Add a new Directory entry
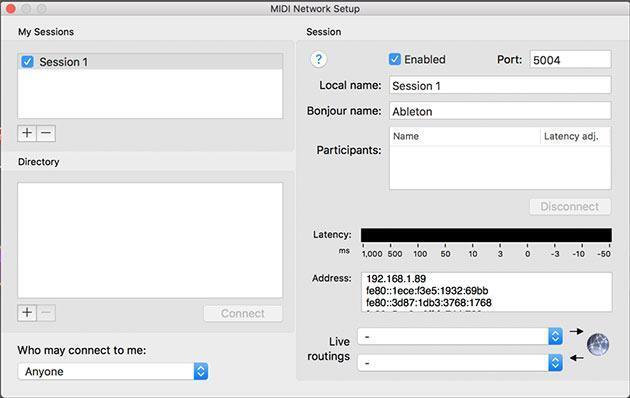This screenshot has height=398, width=630. 27,312
